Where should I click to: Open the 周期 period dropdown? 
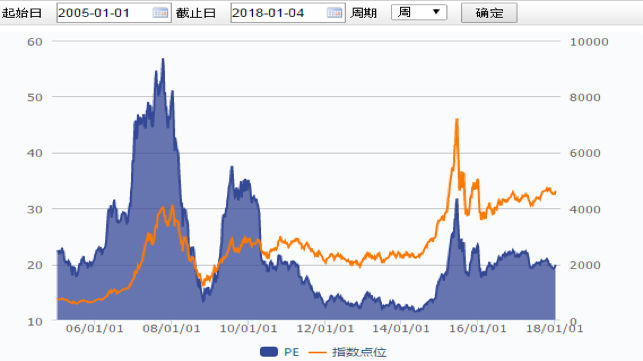coord(419,12)
